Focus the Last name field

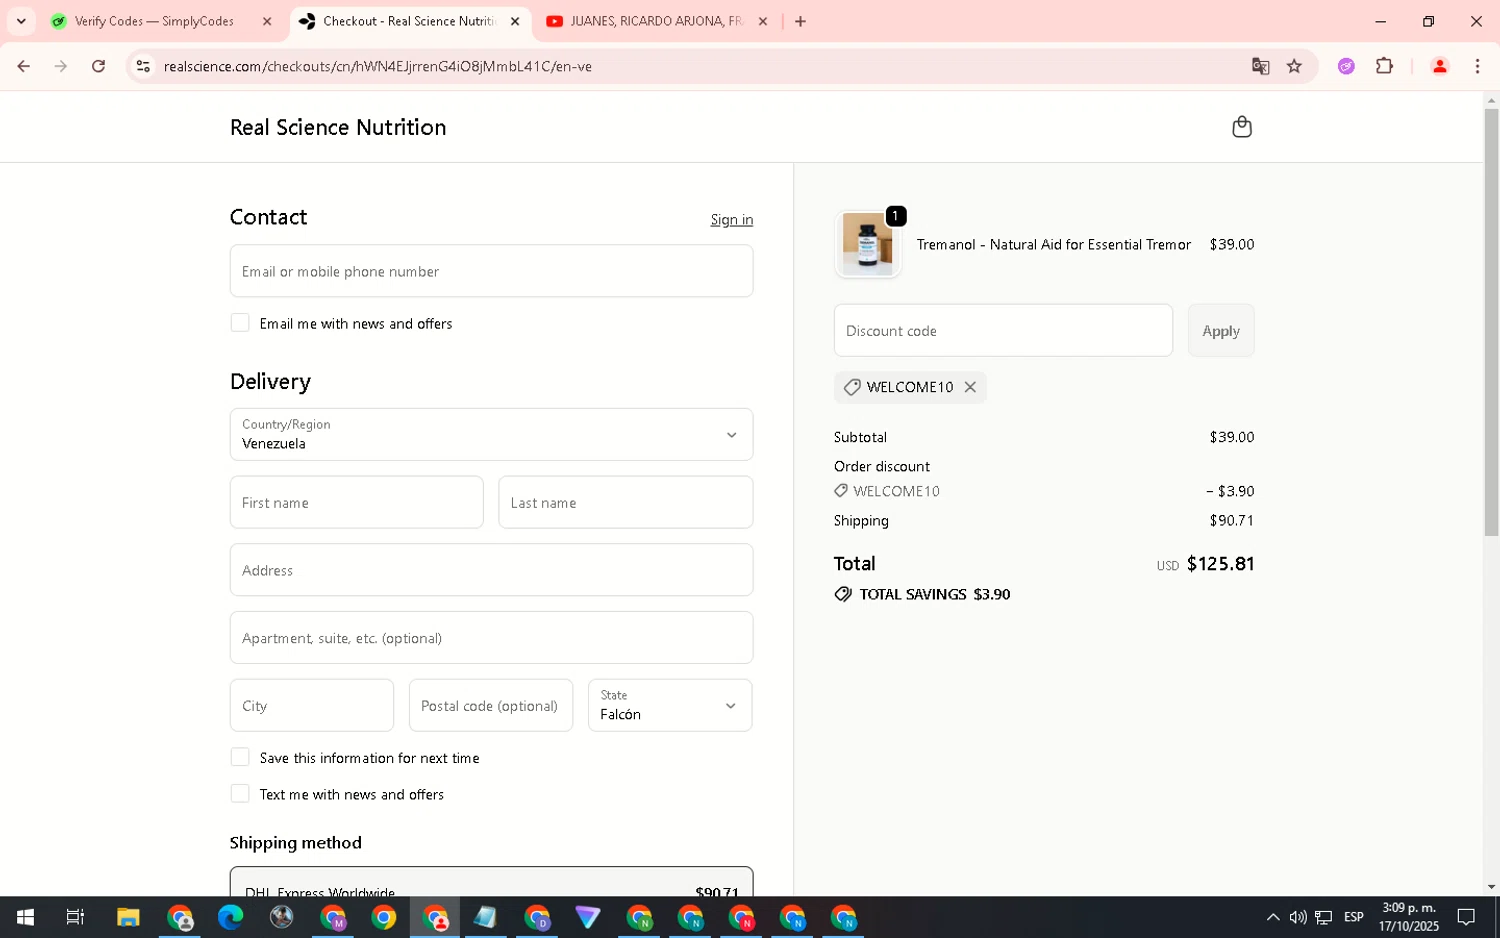click(x=625, y=502)
